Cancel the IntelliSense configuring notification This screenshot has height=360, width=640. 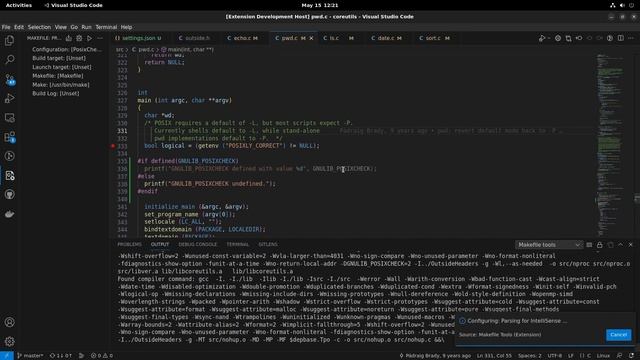pos(618,335)
